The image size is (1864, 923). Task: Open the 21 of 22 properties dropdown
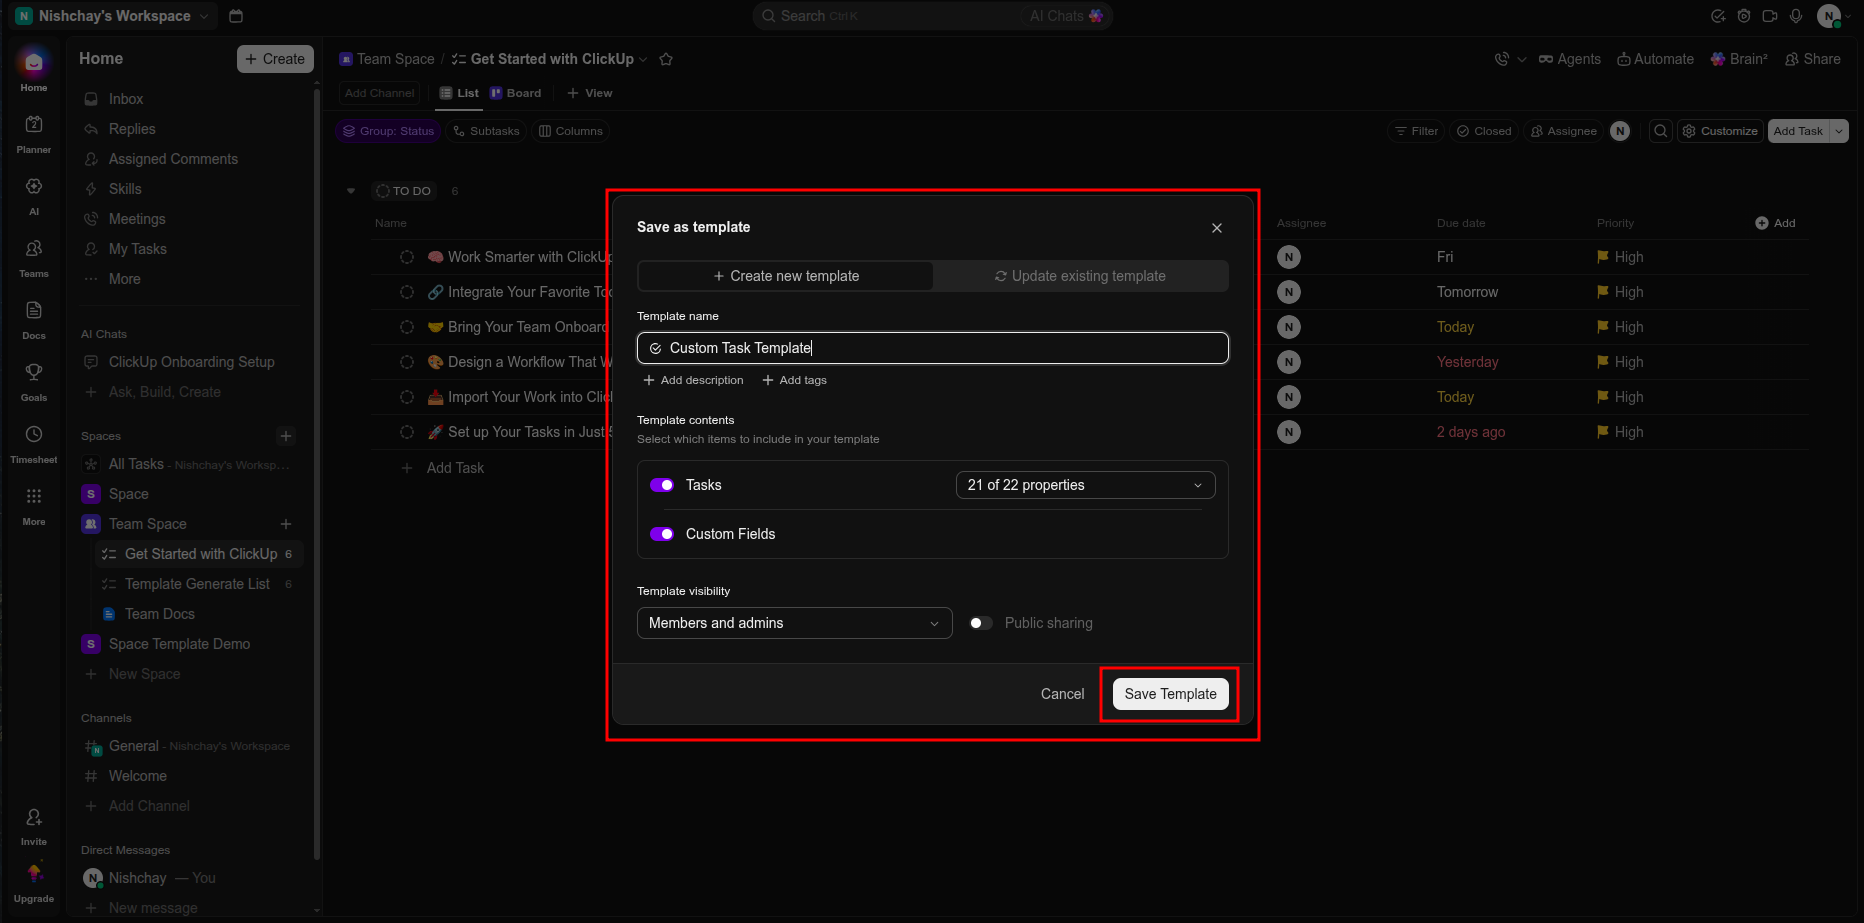[1086, 485]
